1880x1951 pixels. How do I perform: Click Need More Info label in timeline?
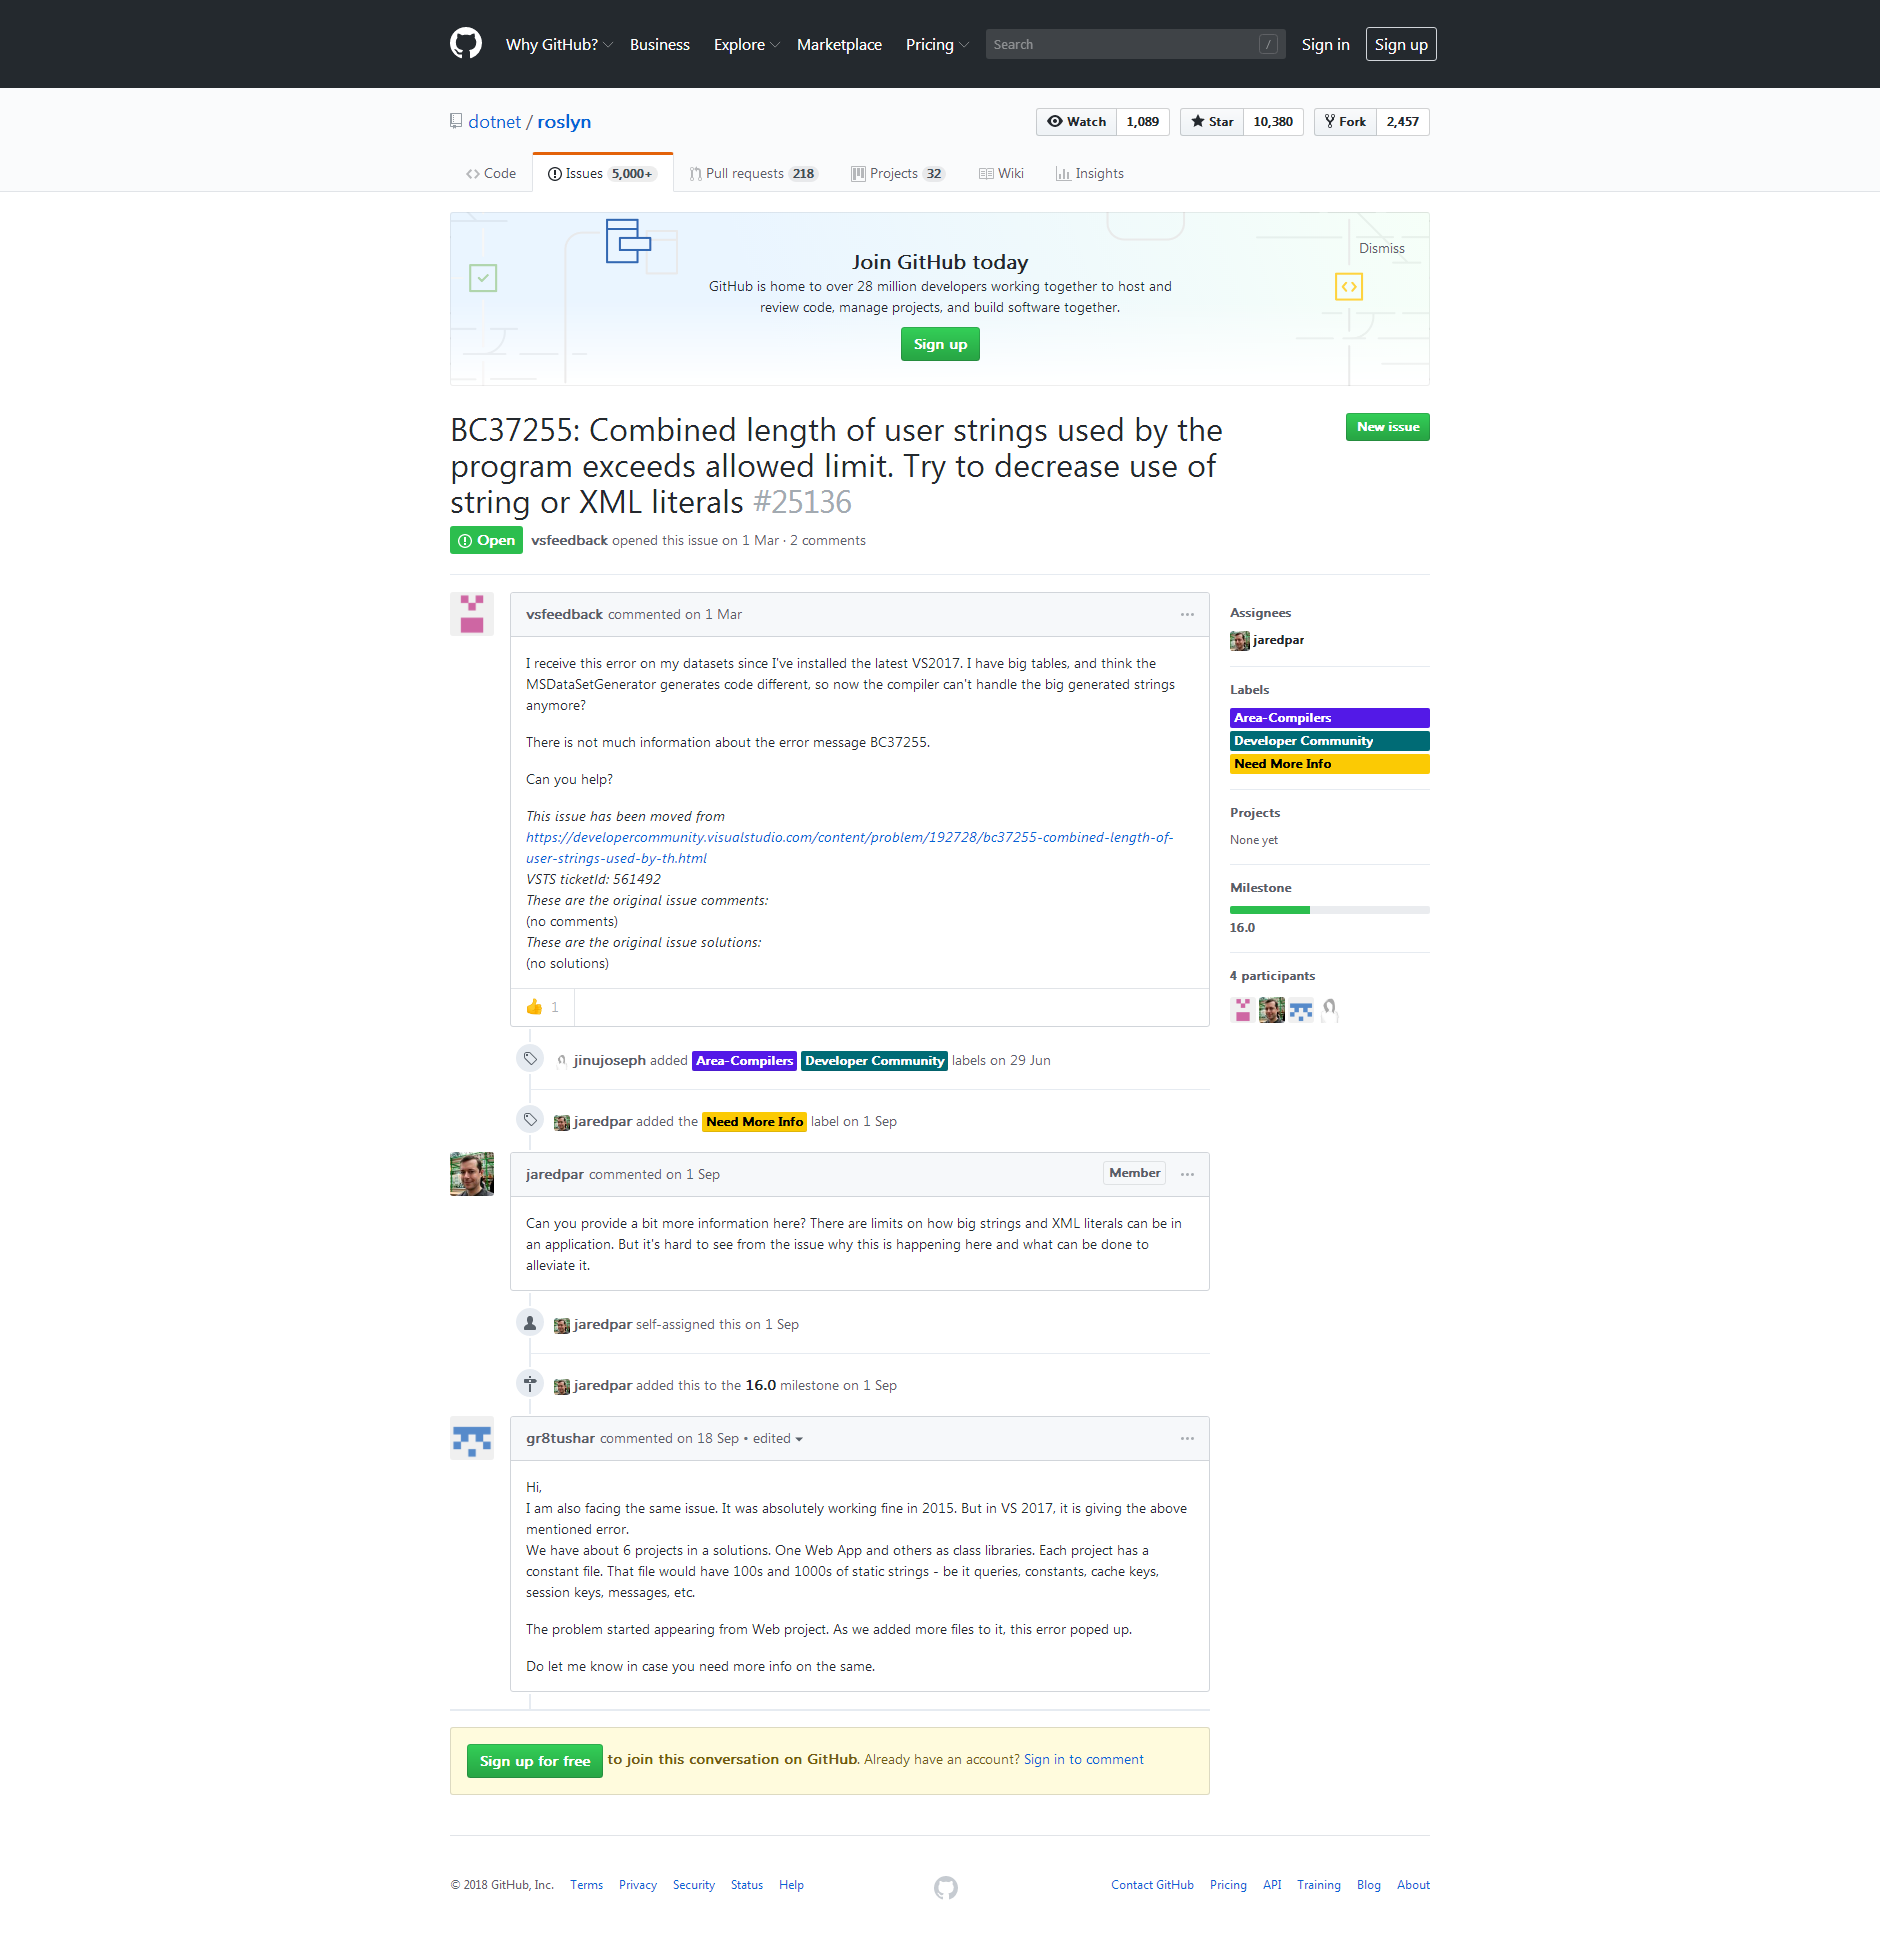[x=754, y=1122]
